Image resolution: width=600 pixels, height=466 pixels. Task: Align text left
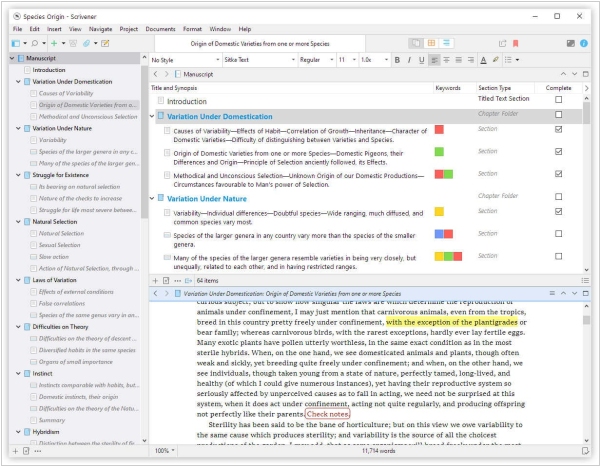pos(434,60)
